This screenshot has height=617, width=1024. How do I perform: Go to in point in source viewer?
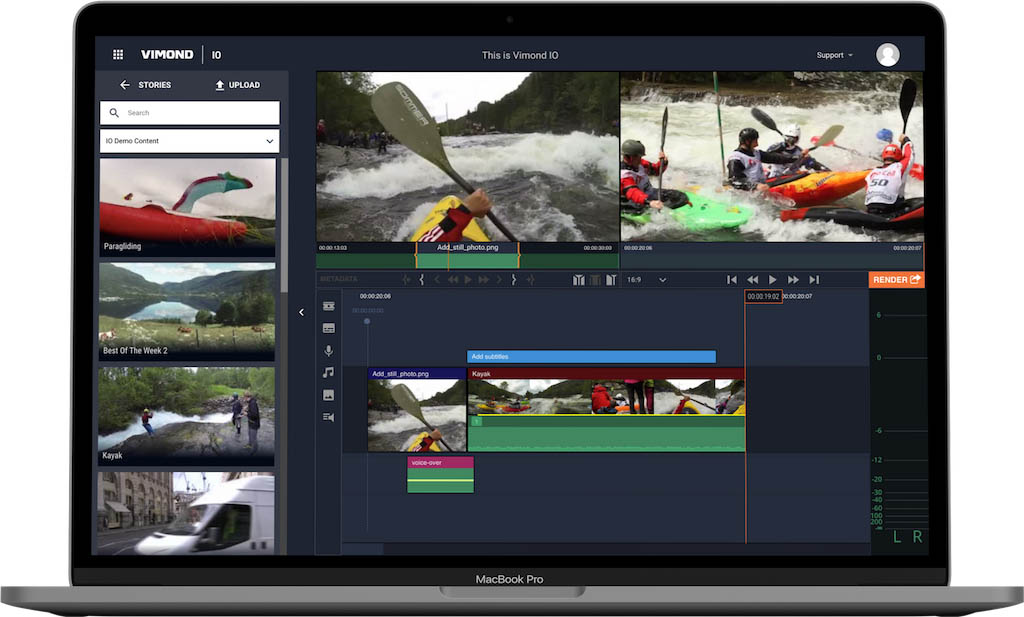coord(406,279)
